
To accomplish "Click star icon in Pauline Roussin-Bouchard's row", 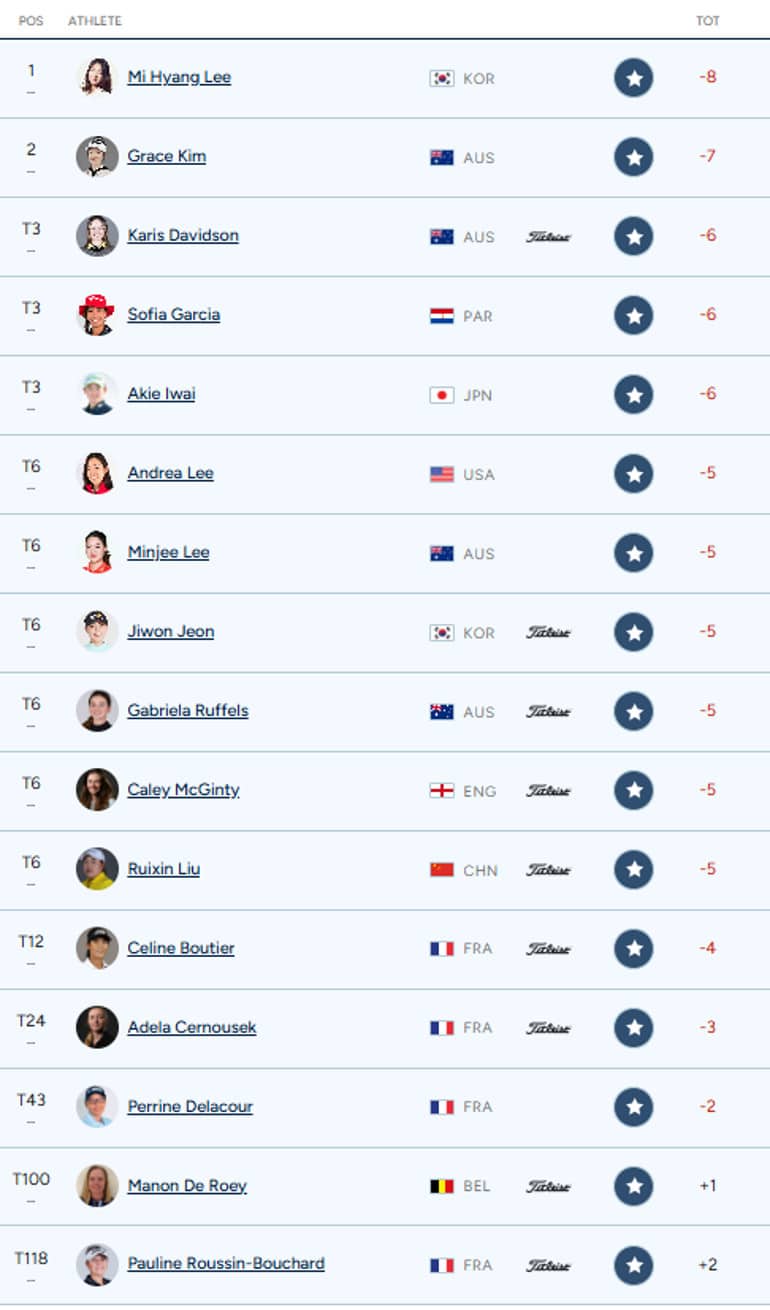I will (633, 1266).
